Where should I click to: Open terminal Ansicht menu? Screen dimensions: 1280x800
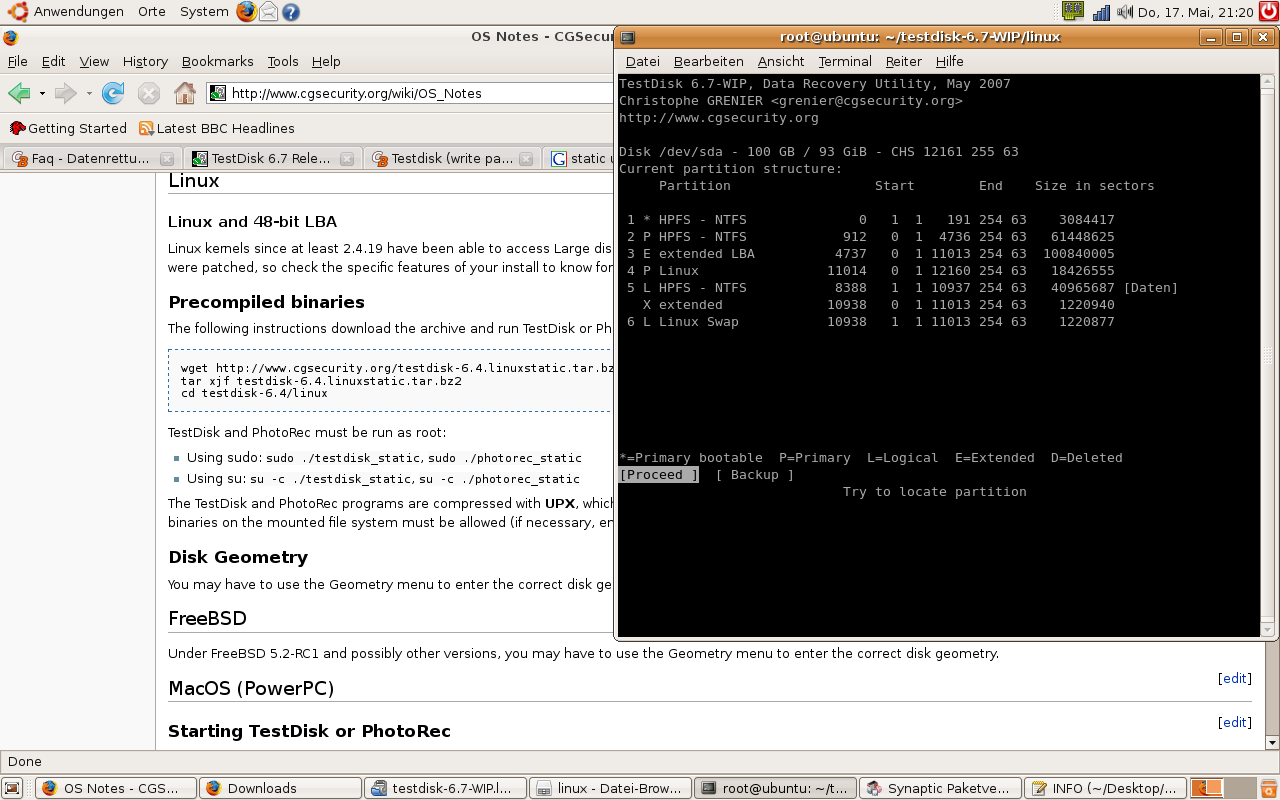point(781,61)
